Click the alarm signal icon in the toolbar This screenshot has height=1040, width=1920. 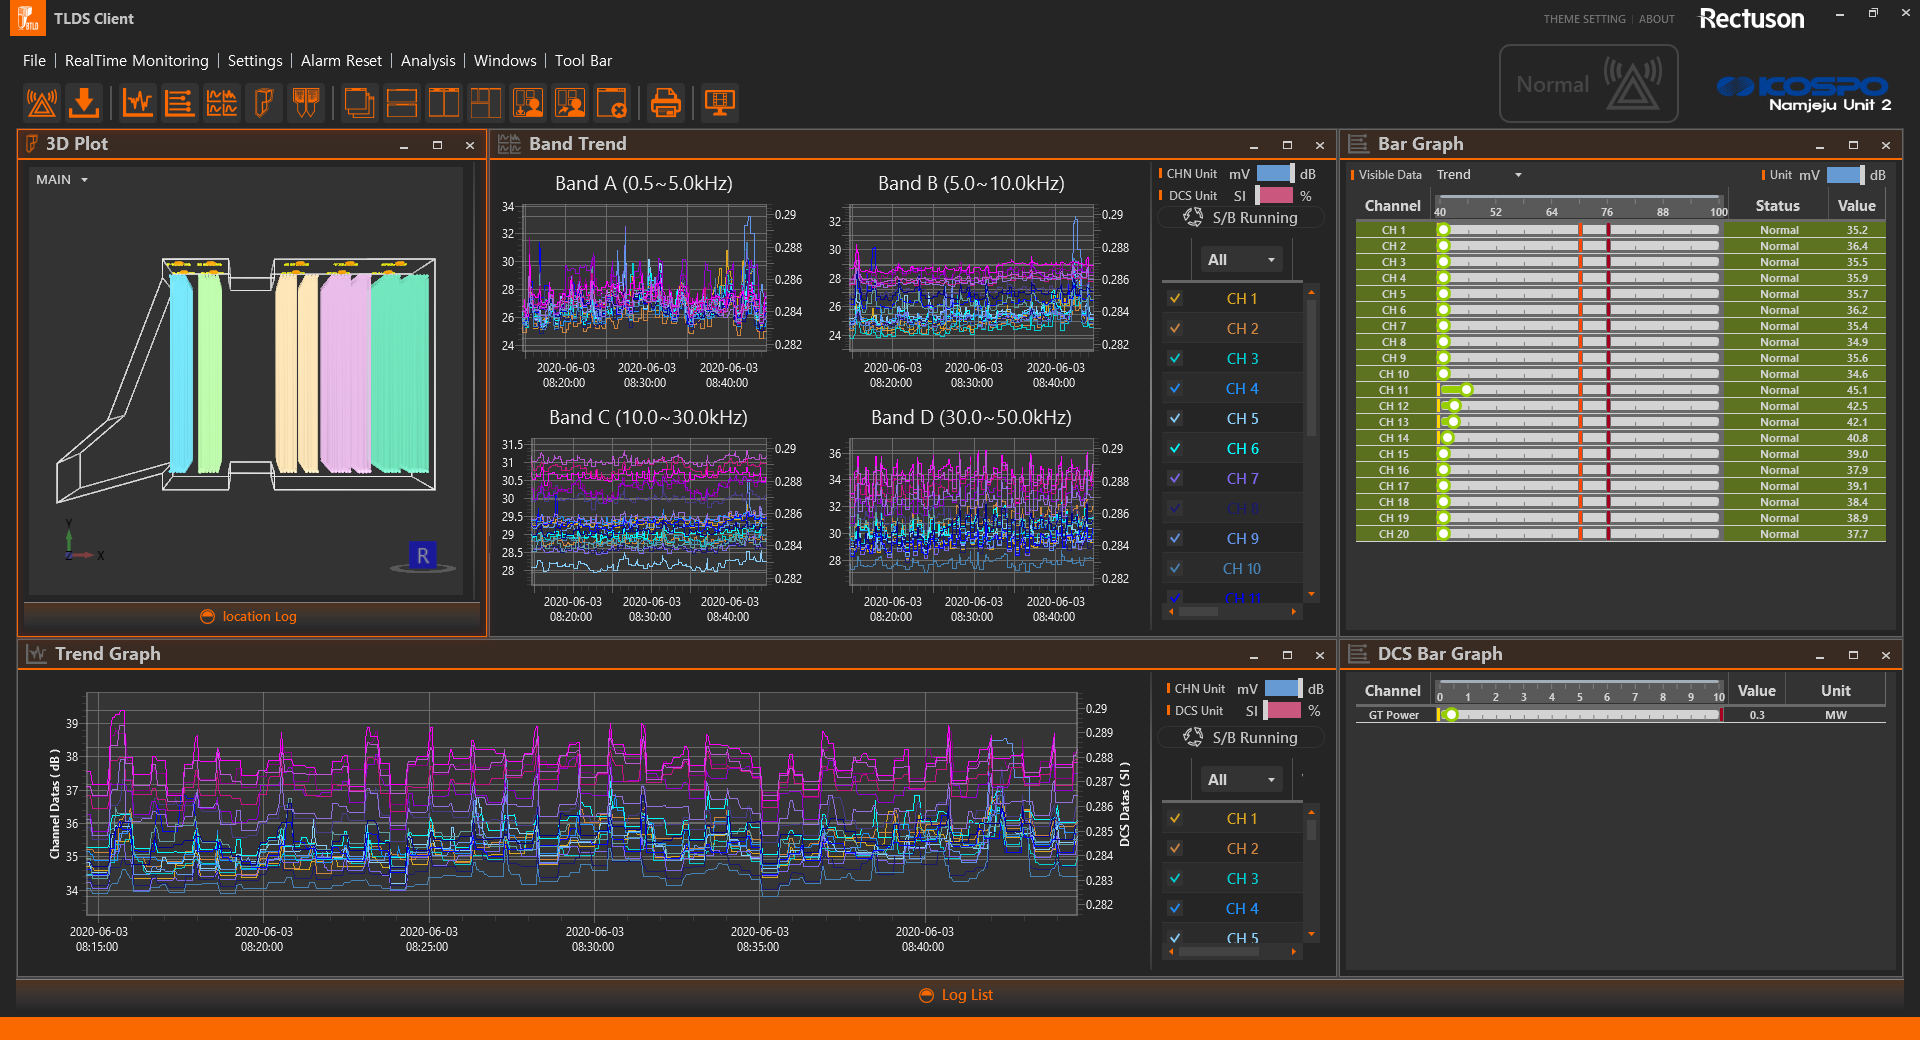[41, 102]
